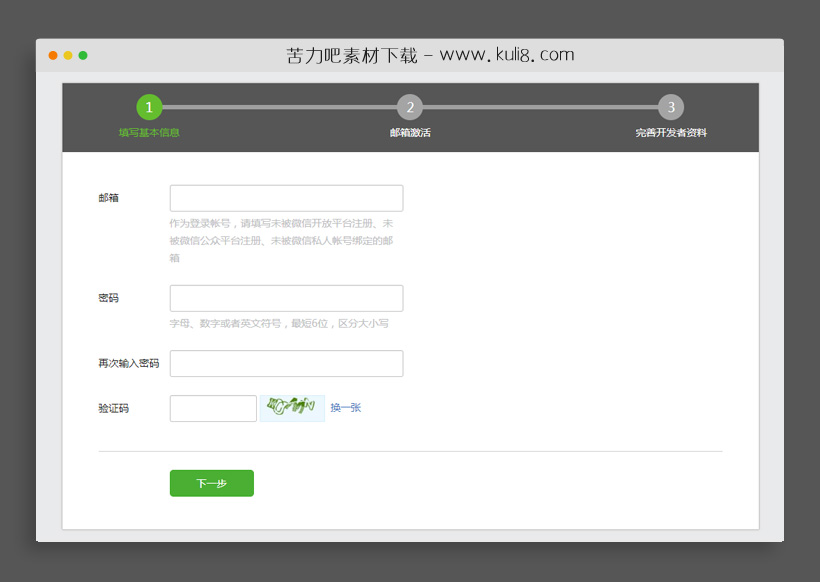Click the 邮箱 field label
The height and width of the screenshot is (582, 820).
pos(108,197)
